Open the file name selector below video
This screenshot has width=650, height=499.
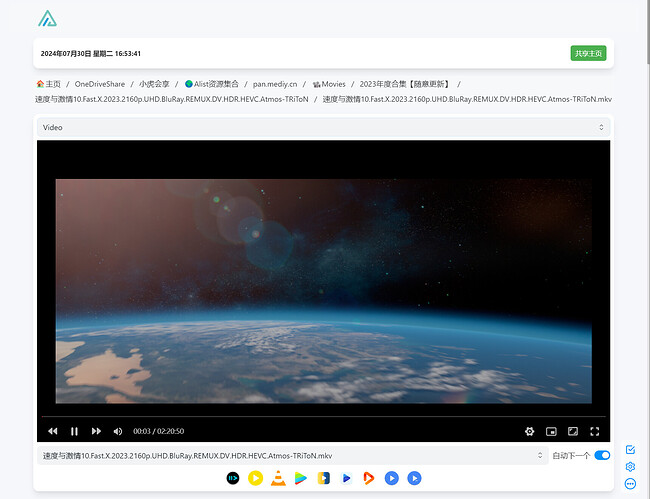[x=293, y=455]
